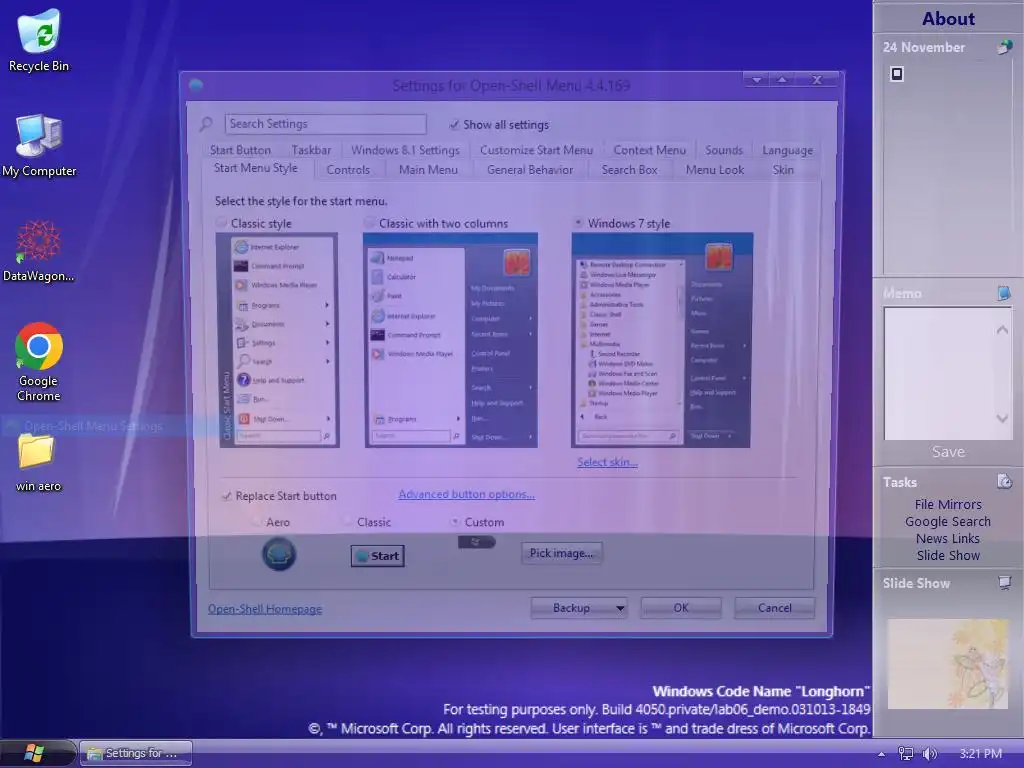This screenshot has width=1024, height=768.
Task: Click the Open-Shell shell icon in title bar
Action: coord(196,85)
